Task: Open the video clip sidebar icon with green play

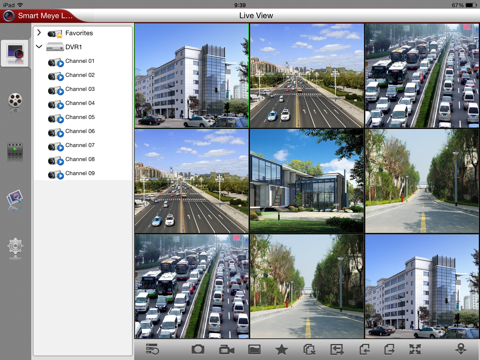Action: click(x=15, y=152)
